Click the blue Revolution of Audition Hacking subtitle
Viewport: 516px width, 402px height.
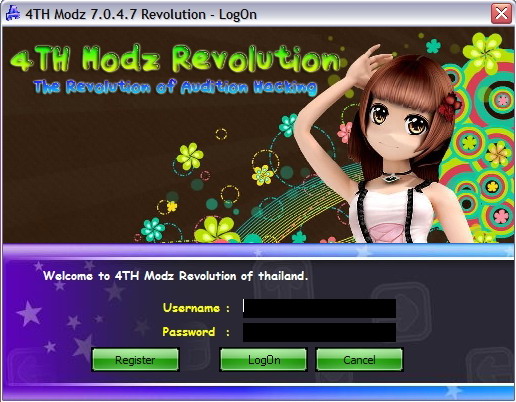175,87
